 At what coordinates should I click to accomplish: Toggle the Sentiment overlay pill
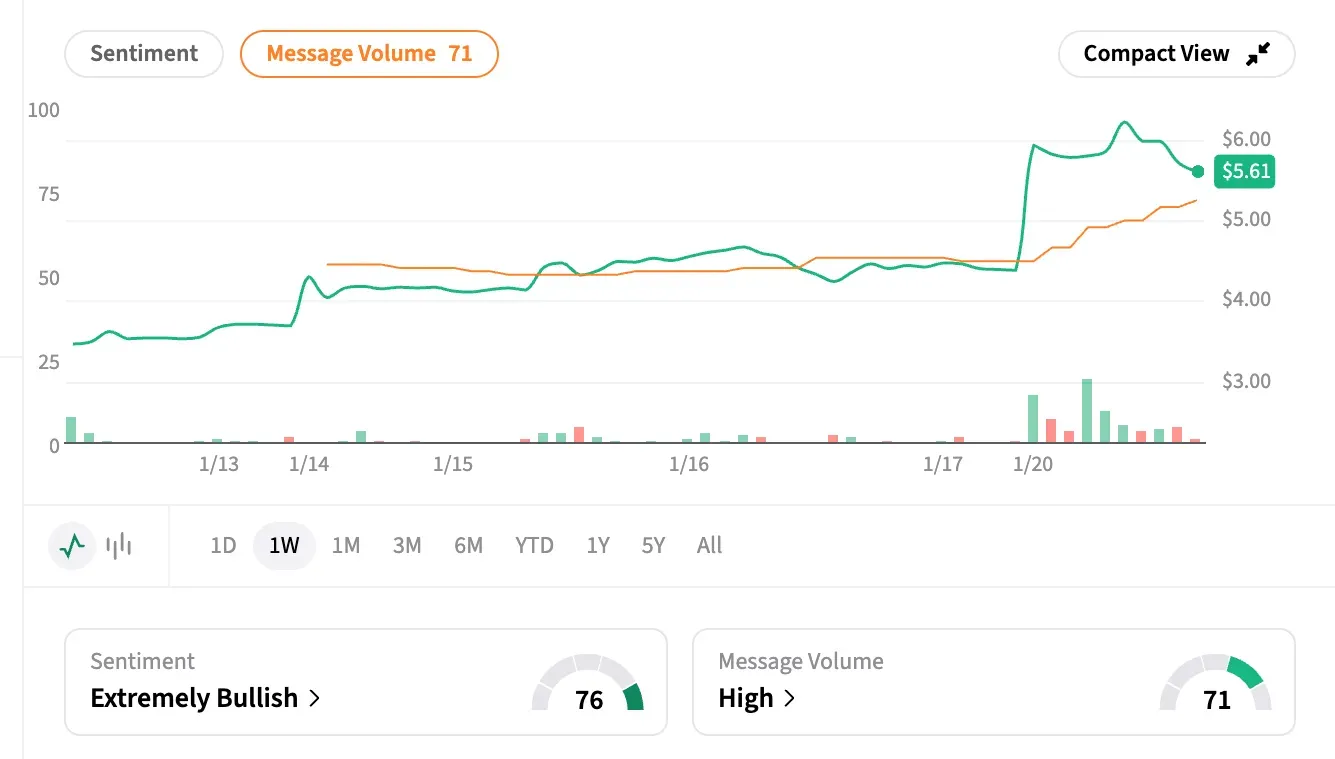pos(143,53)
